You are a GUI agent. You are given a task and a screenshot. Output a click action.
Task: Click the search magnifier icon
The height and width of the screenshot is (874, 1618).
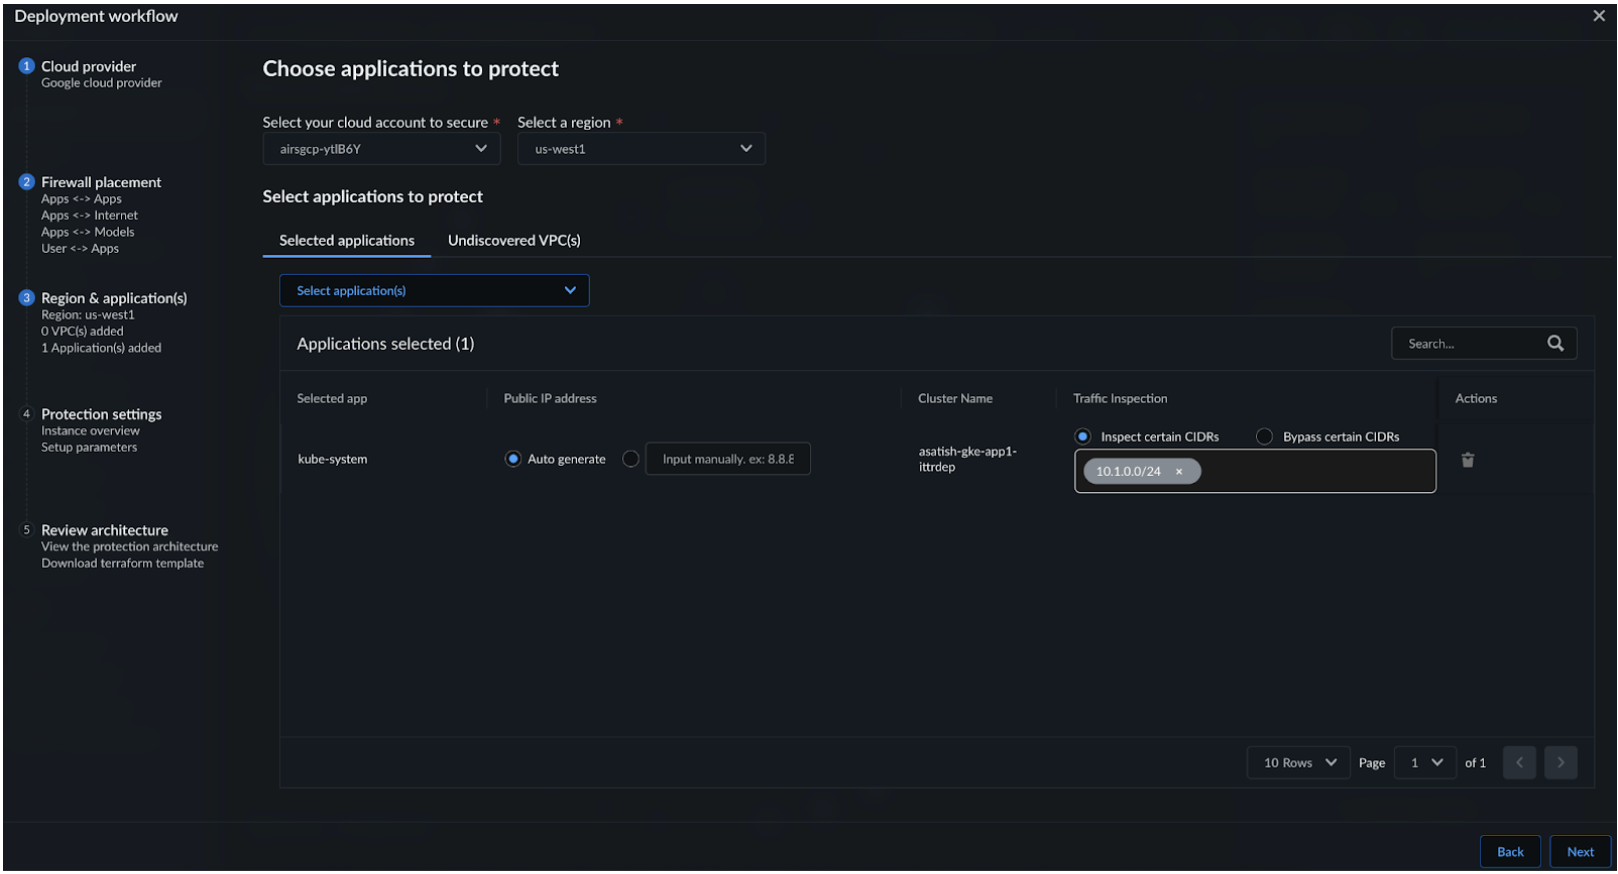pos(1555,343)
